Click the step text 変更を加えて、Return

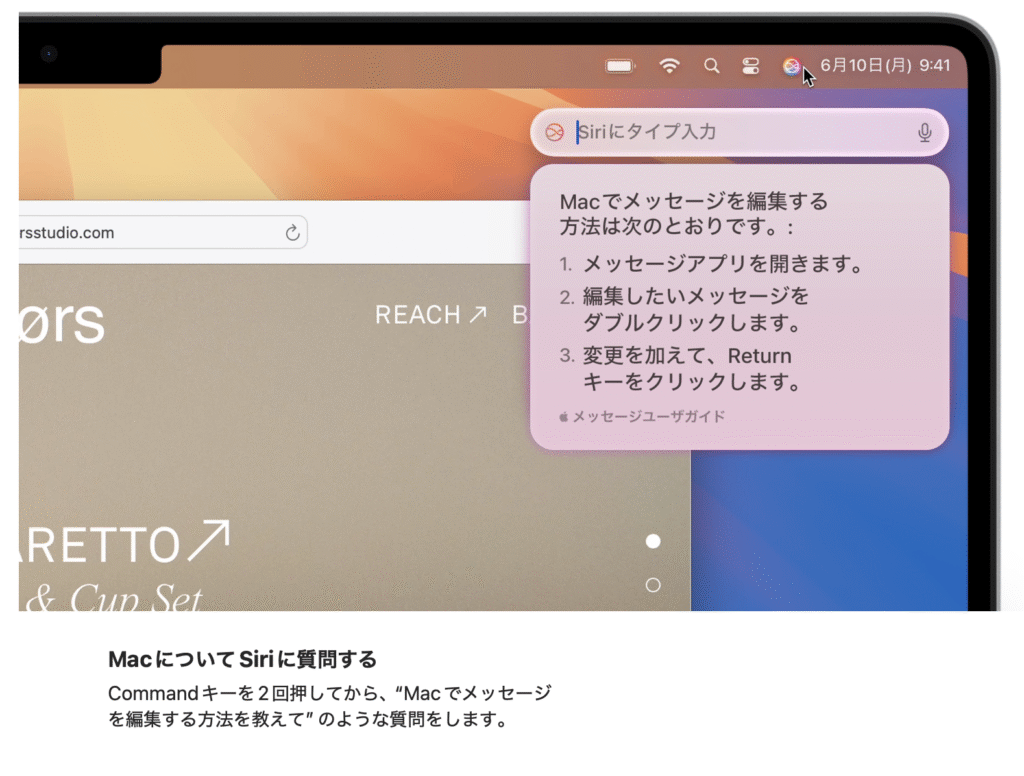(x=687, y=356)
